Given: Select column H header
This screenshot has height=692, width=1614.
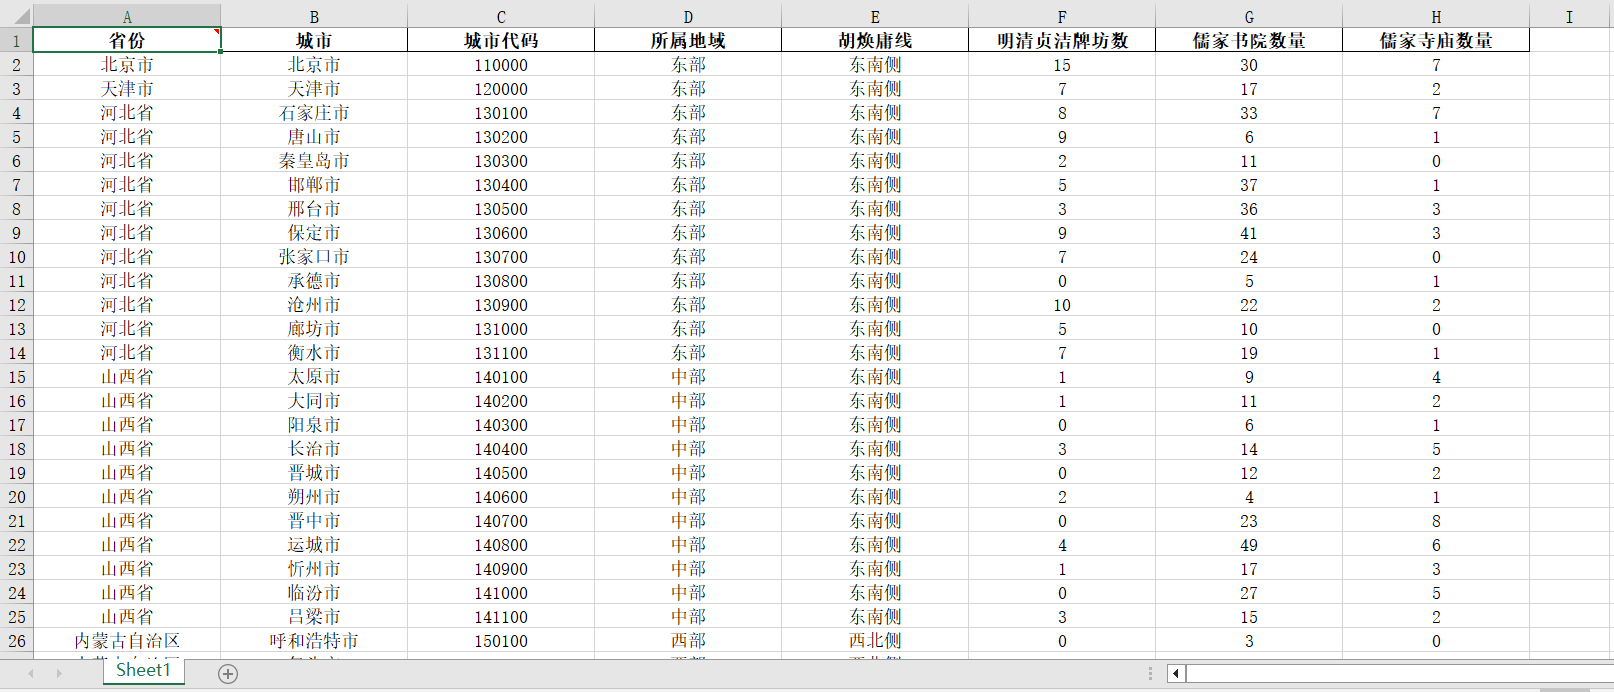Looking at the screenshot, I should click(1436, 17).
